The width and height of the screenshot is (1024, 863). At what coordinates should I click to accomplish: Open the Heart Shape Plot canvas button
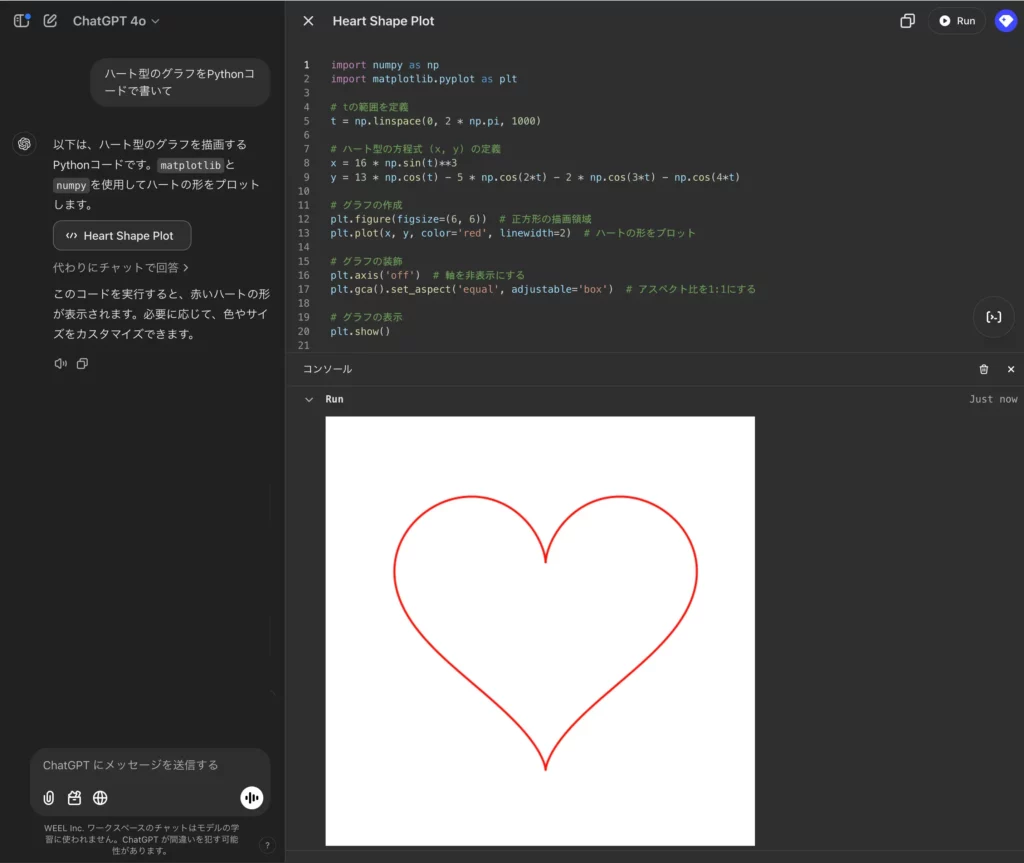pos(121,236)
